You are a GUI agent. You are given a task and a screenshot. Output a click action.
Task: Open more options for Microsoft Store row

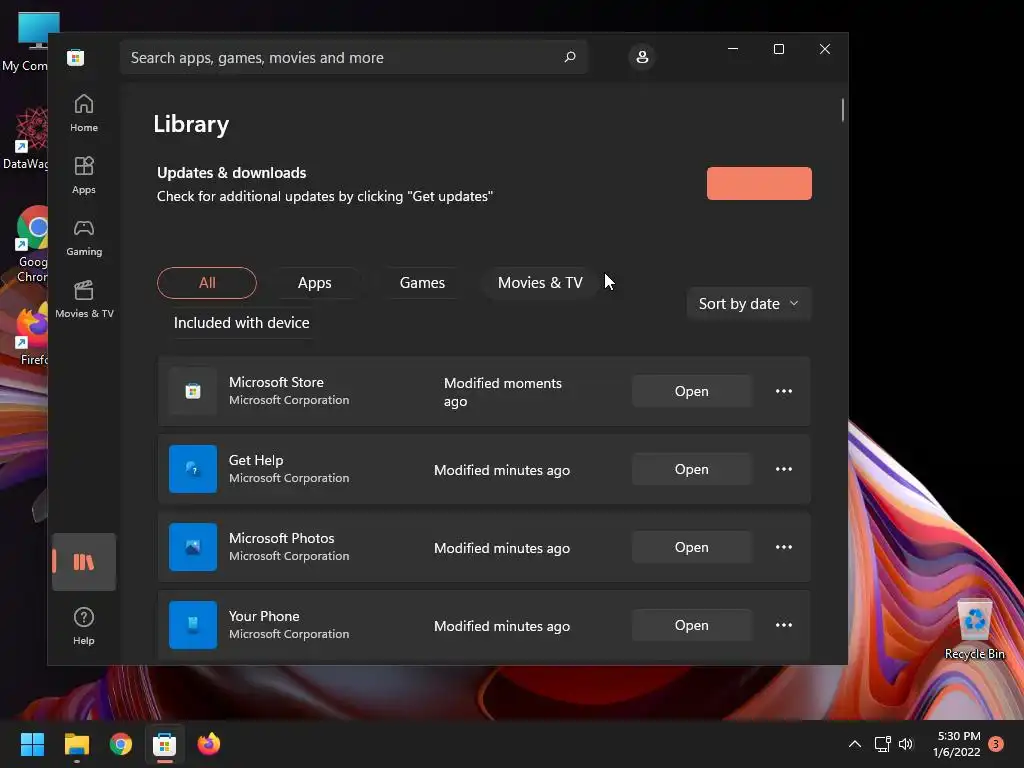click(784, 391)
